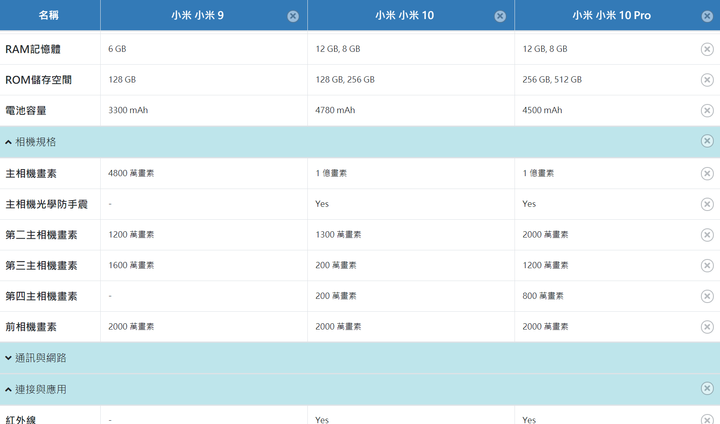Open the 小米 小米 9 header link
Image resolution: width=720 pixels, height=424 pixels.
(197, 16)
